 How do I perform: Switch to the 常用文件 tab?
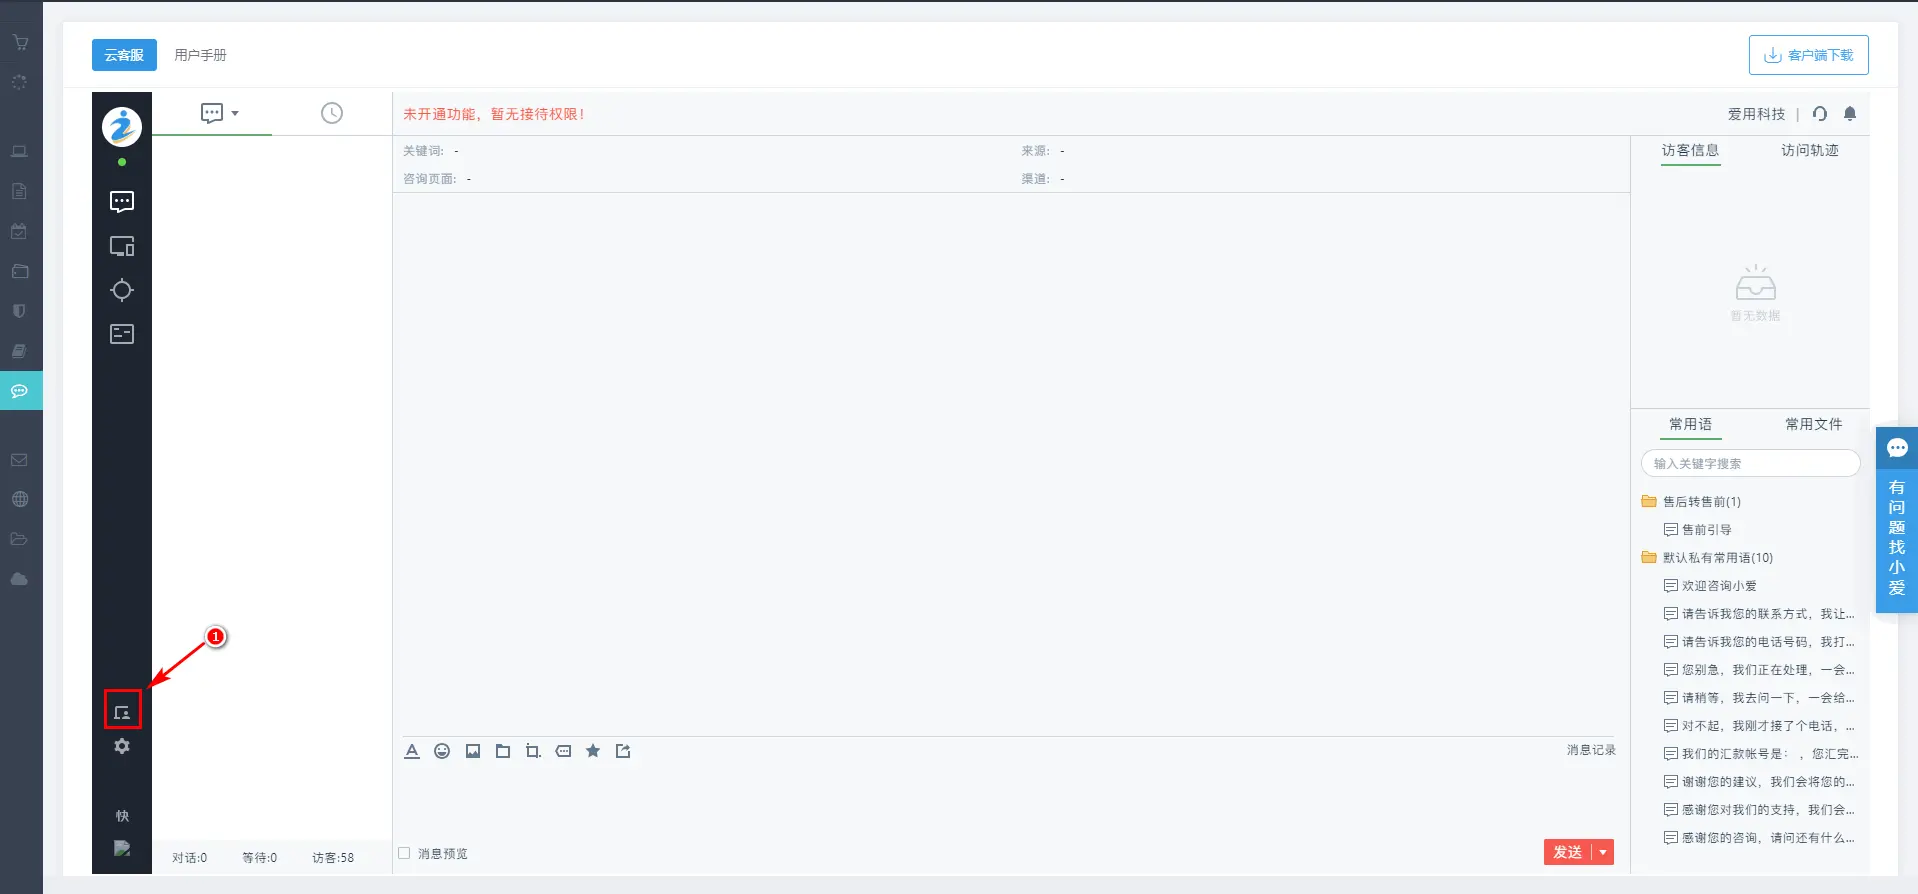tap(1813, 424)
